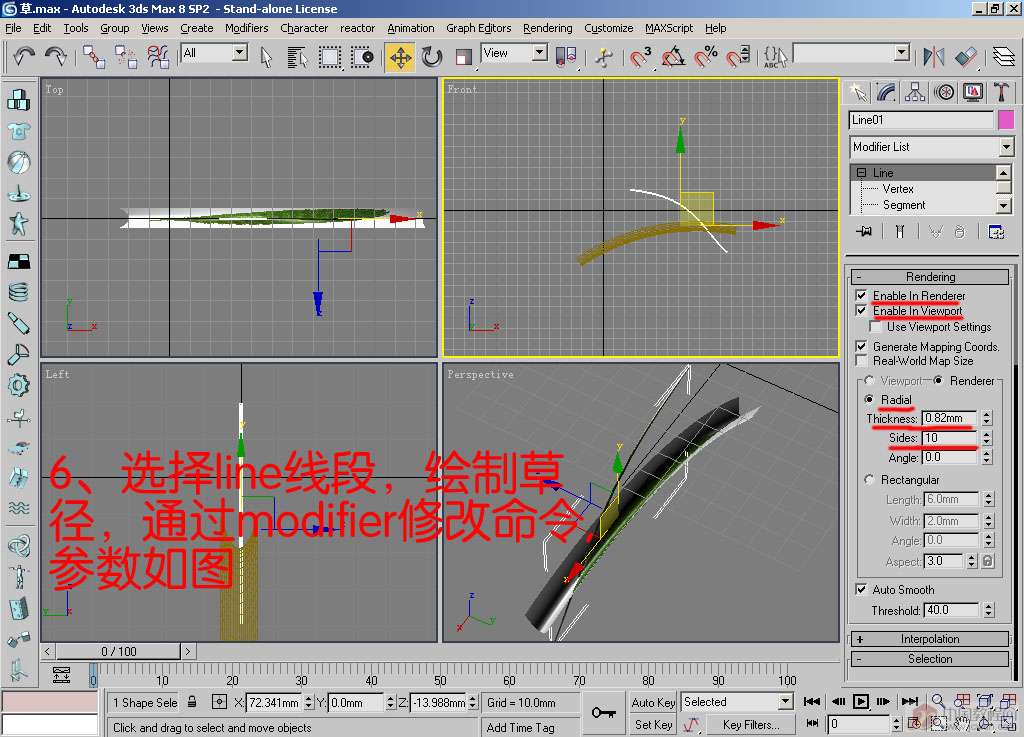Click the Go to End button
1024x737 pixels.
tap(910, 702)
